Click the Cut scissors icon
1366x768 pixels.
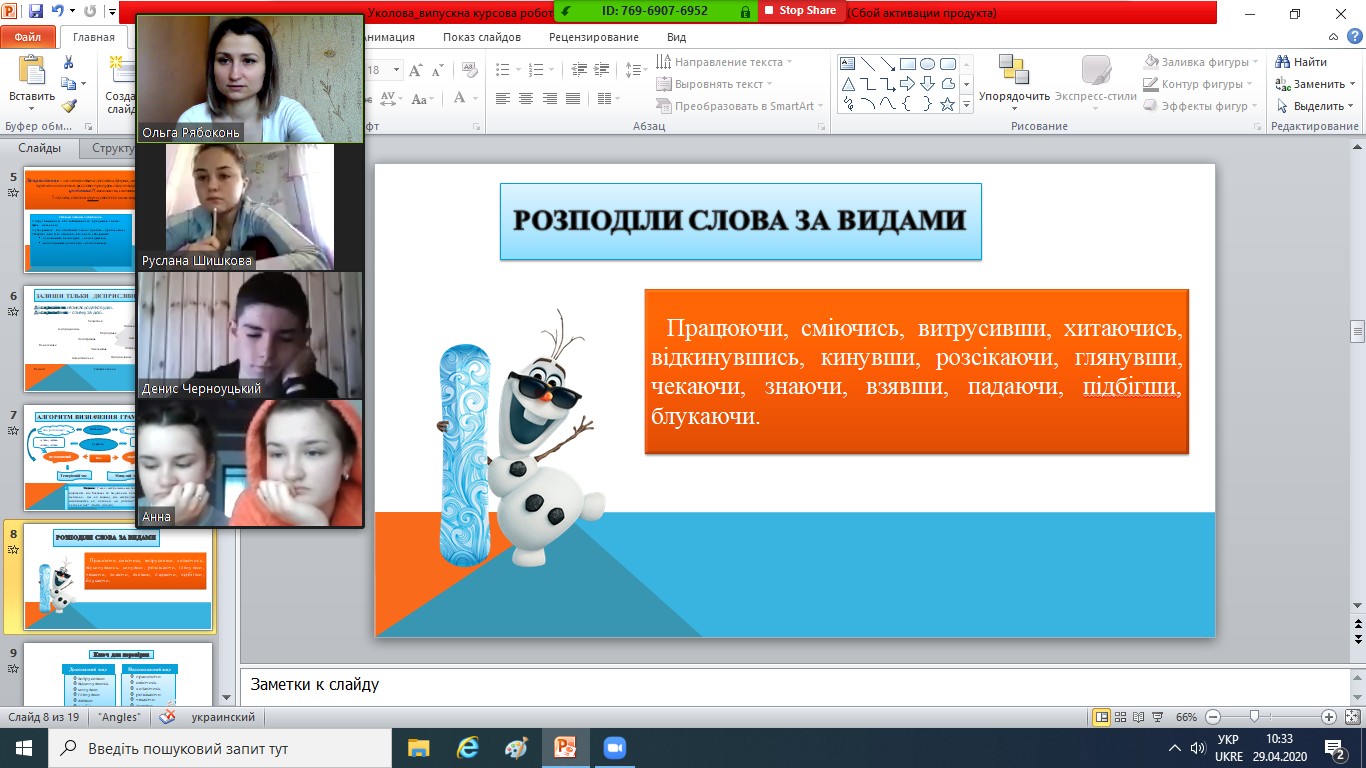point(68,63)
